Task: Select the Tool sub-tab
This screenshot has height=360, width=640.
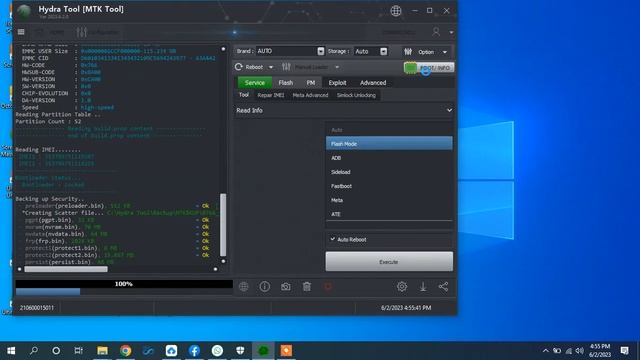Action: [244, 95]
